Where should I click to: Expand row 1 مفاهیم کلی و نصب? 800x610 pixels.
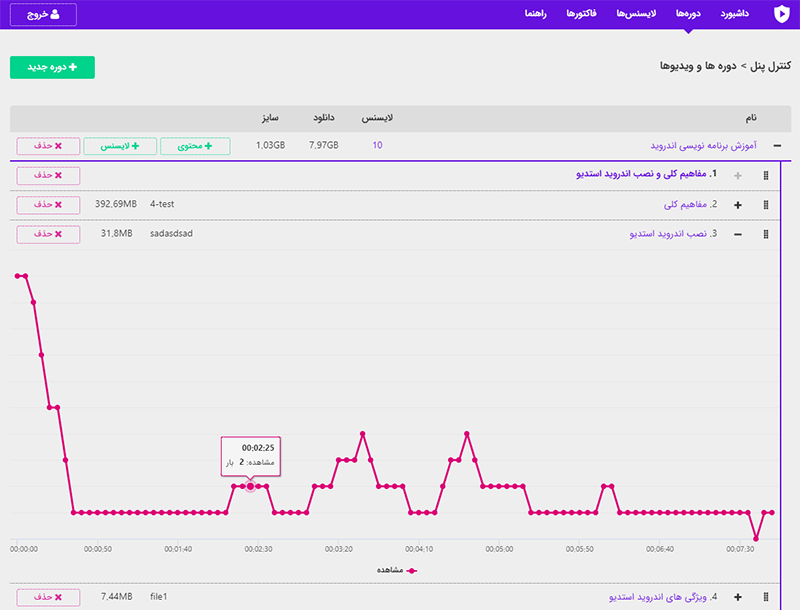738,175
